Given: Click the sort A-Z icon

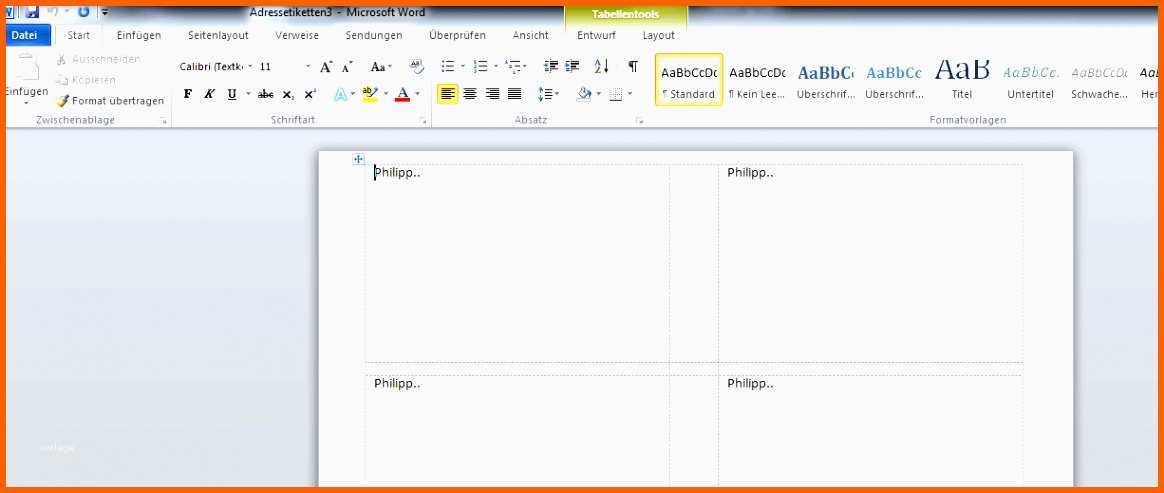Looking at the screenshot, I should tap(601, 67).
